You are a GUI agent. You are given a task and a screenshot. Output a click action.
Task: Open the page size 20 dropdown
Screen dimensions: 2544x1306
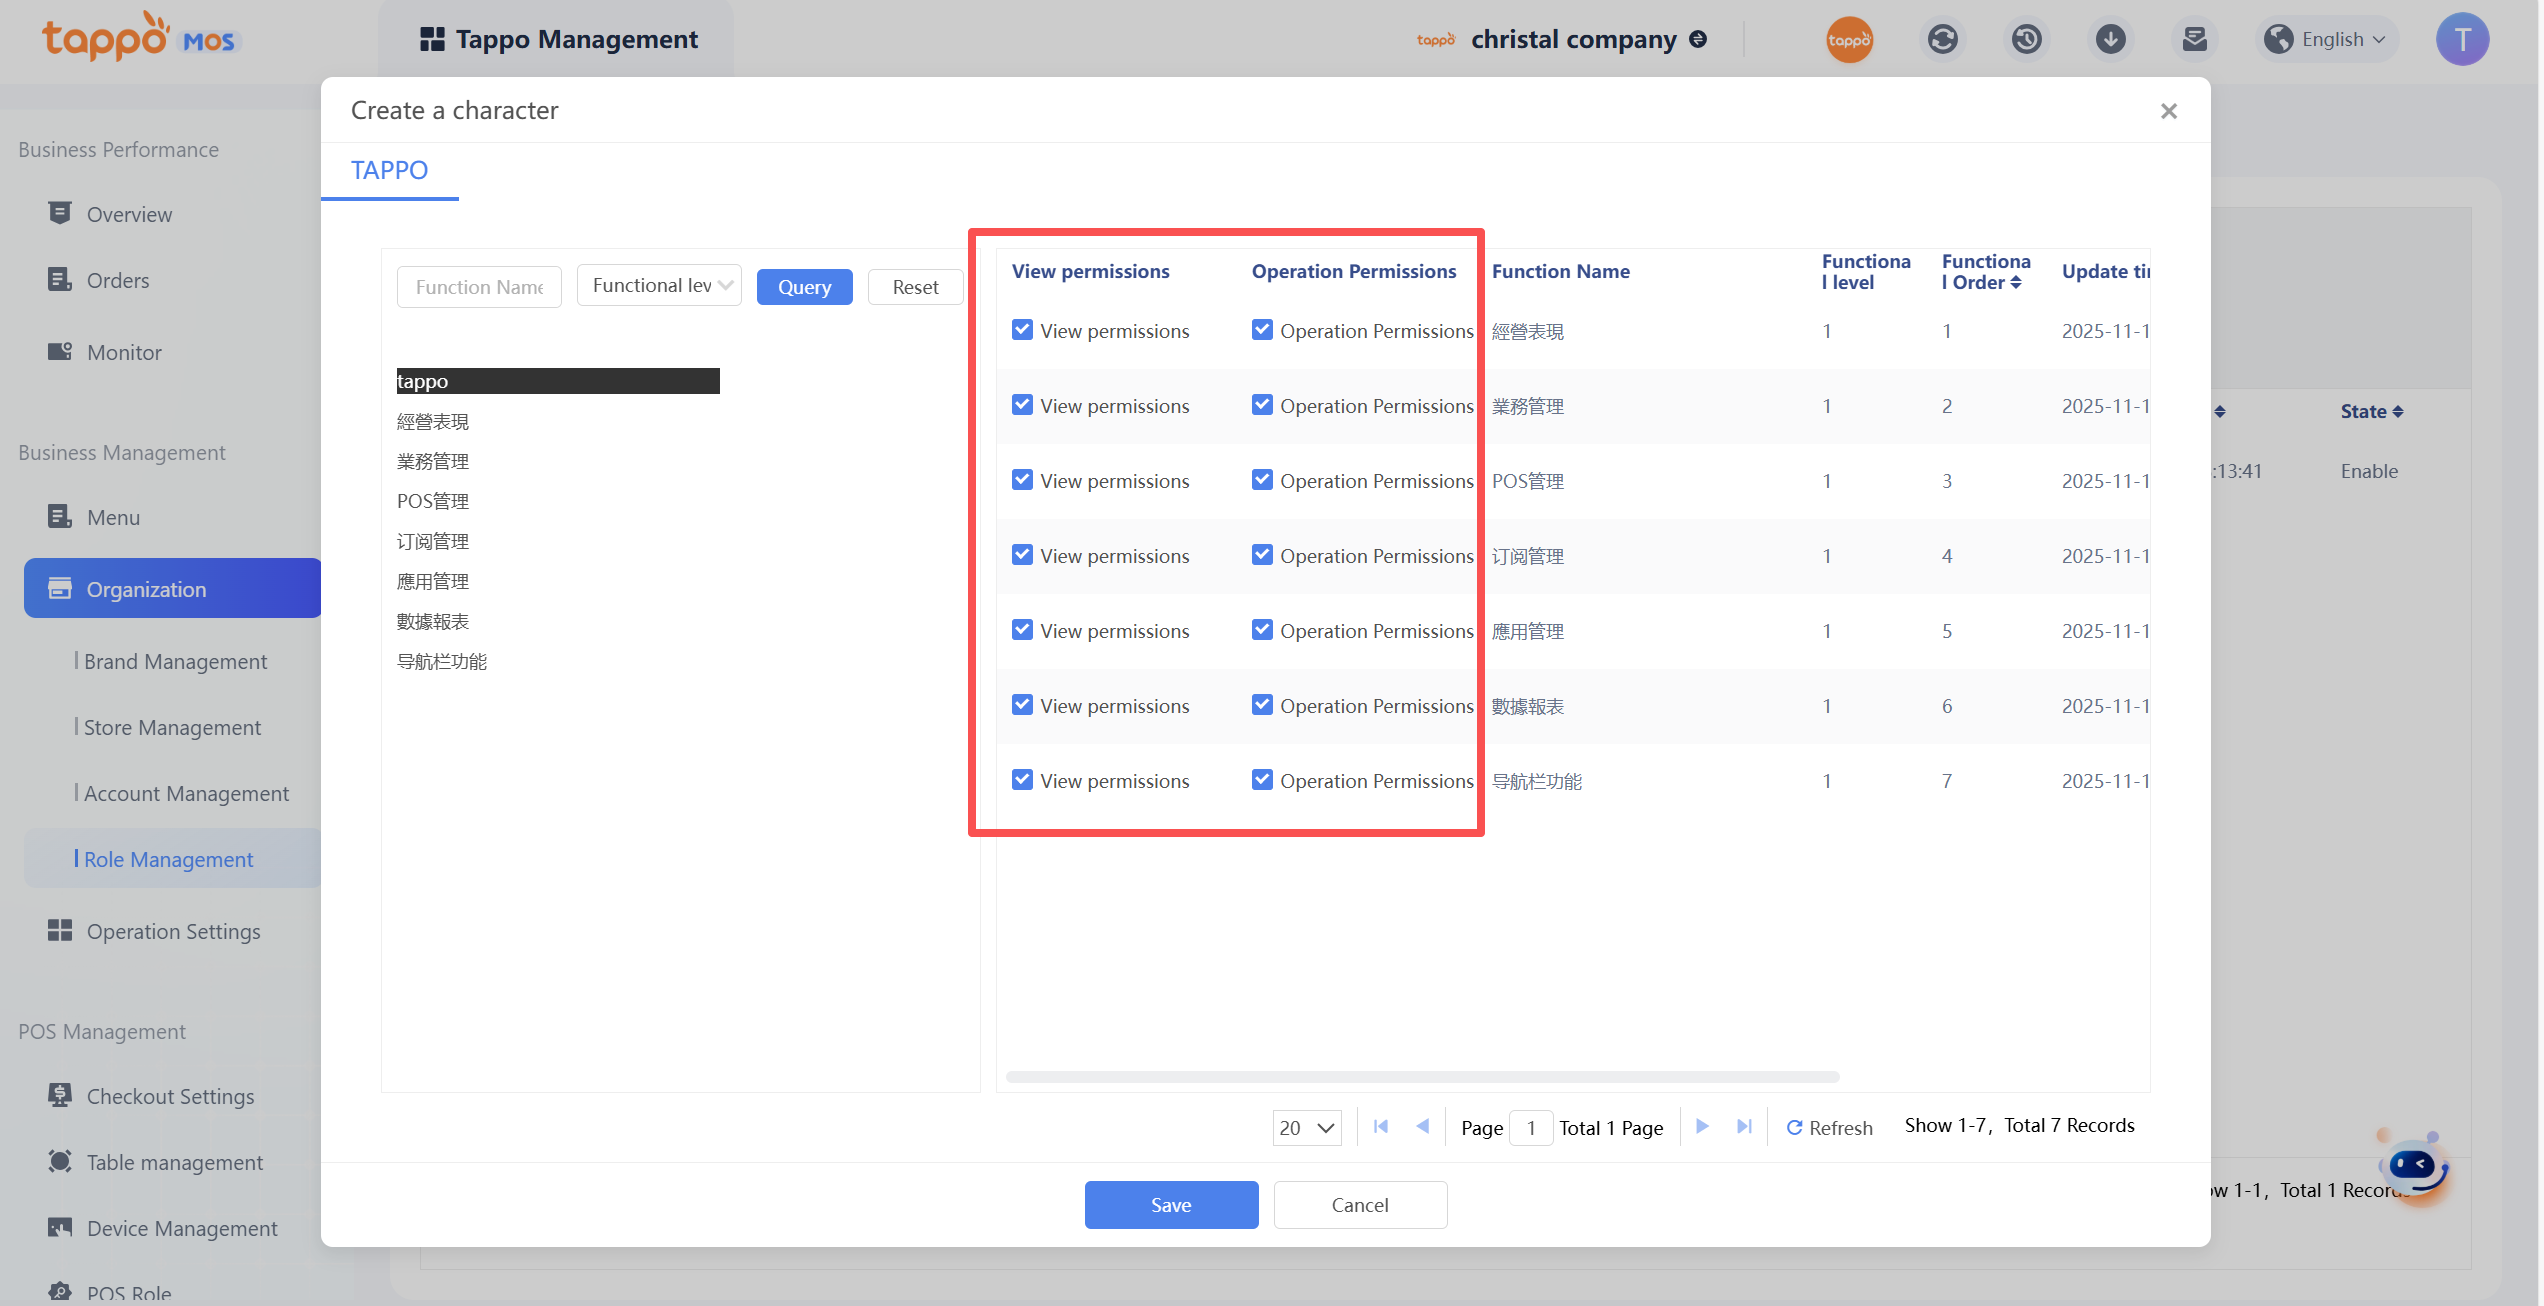(x=1306, y=1128)
